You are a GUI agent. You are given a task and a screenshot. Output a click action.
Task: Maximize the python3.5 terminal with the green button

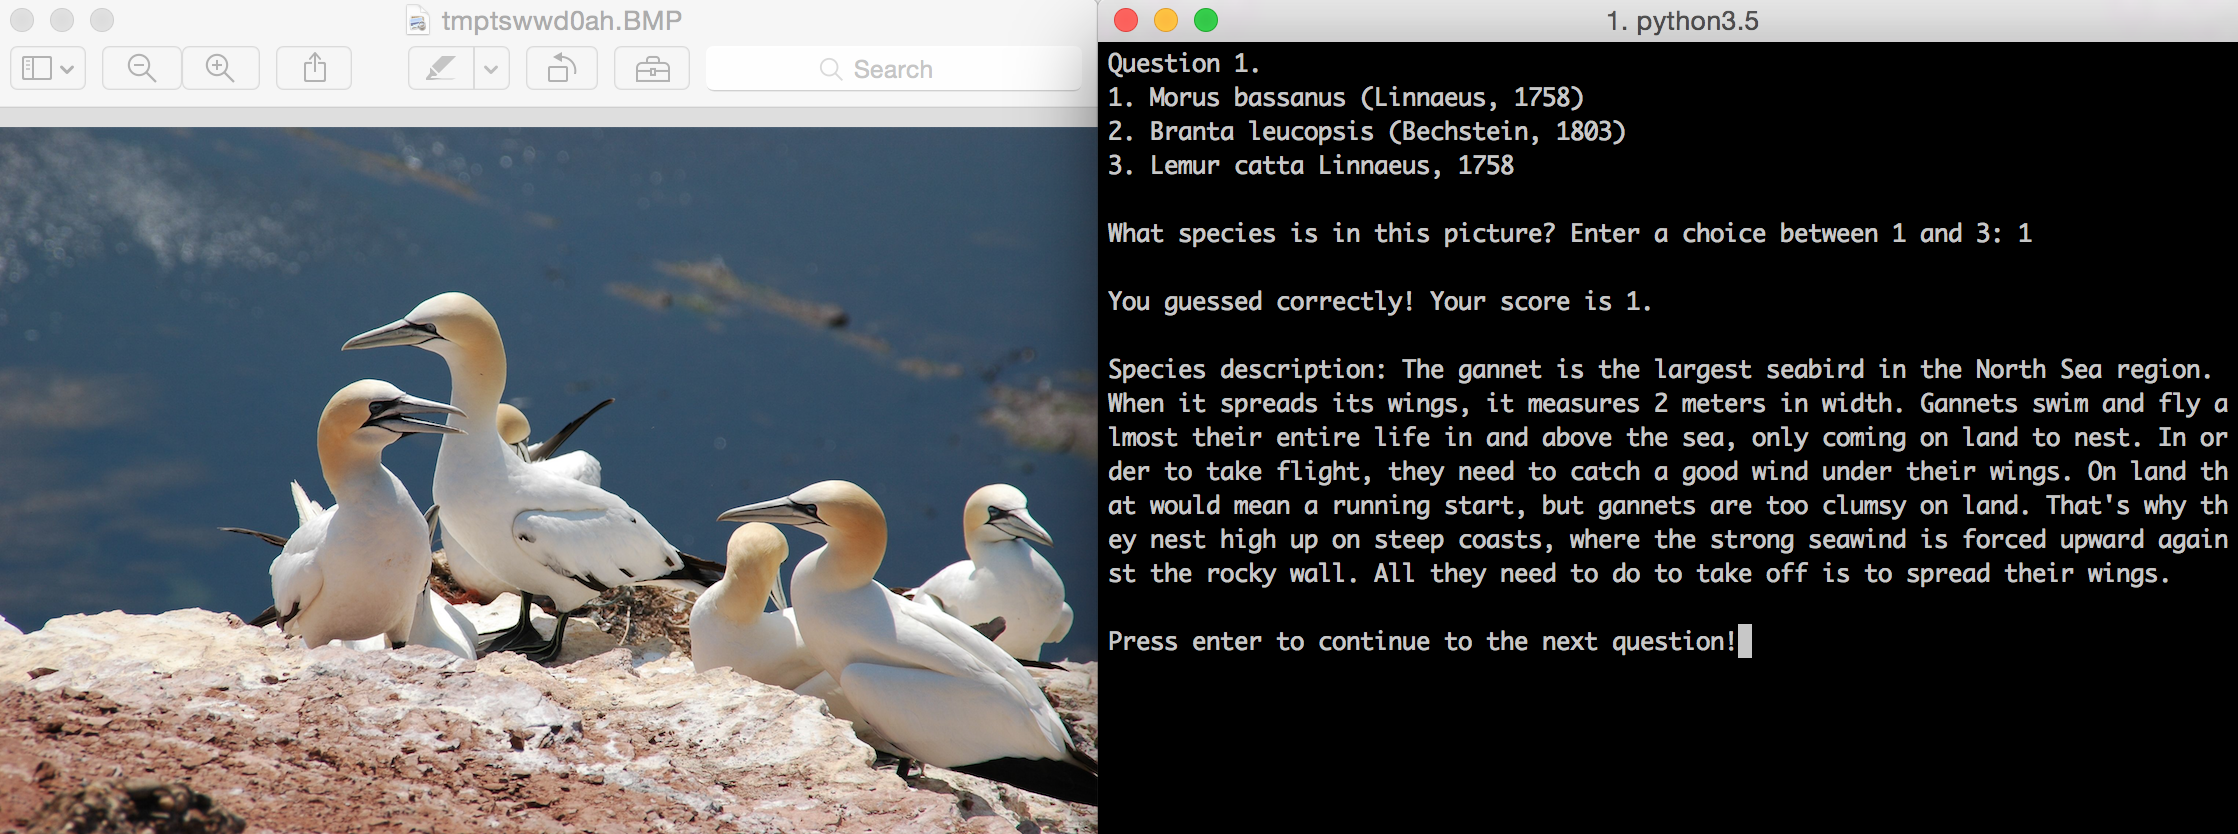1206,20
